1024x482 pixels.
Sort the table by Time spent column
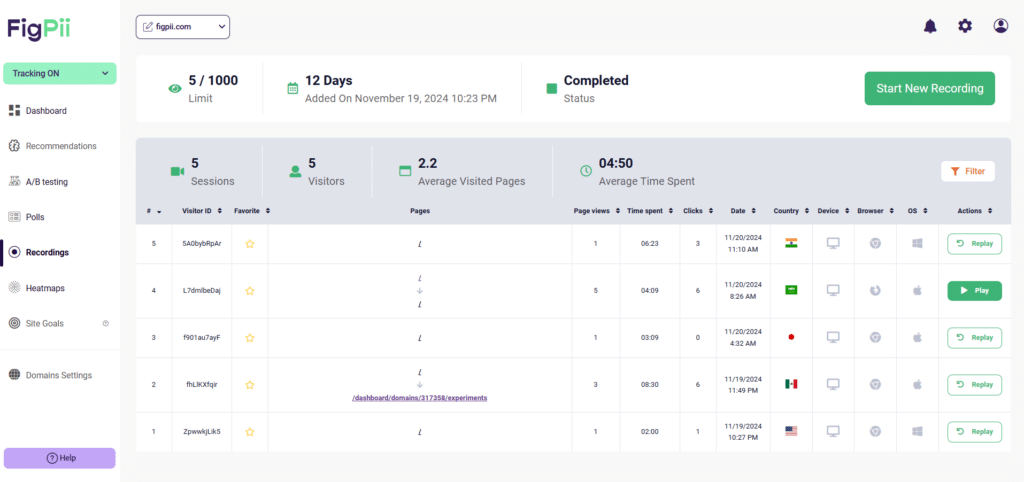point(648,211)
